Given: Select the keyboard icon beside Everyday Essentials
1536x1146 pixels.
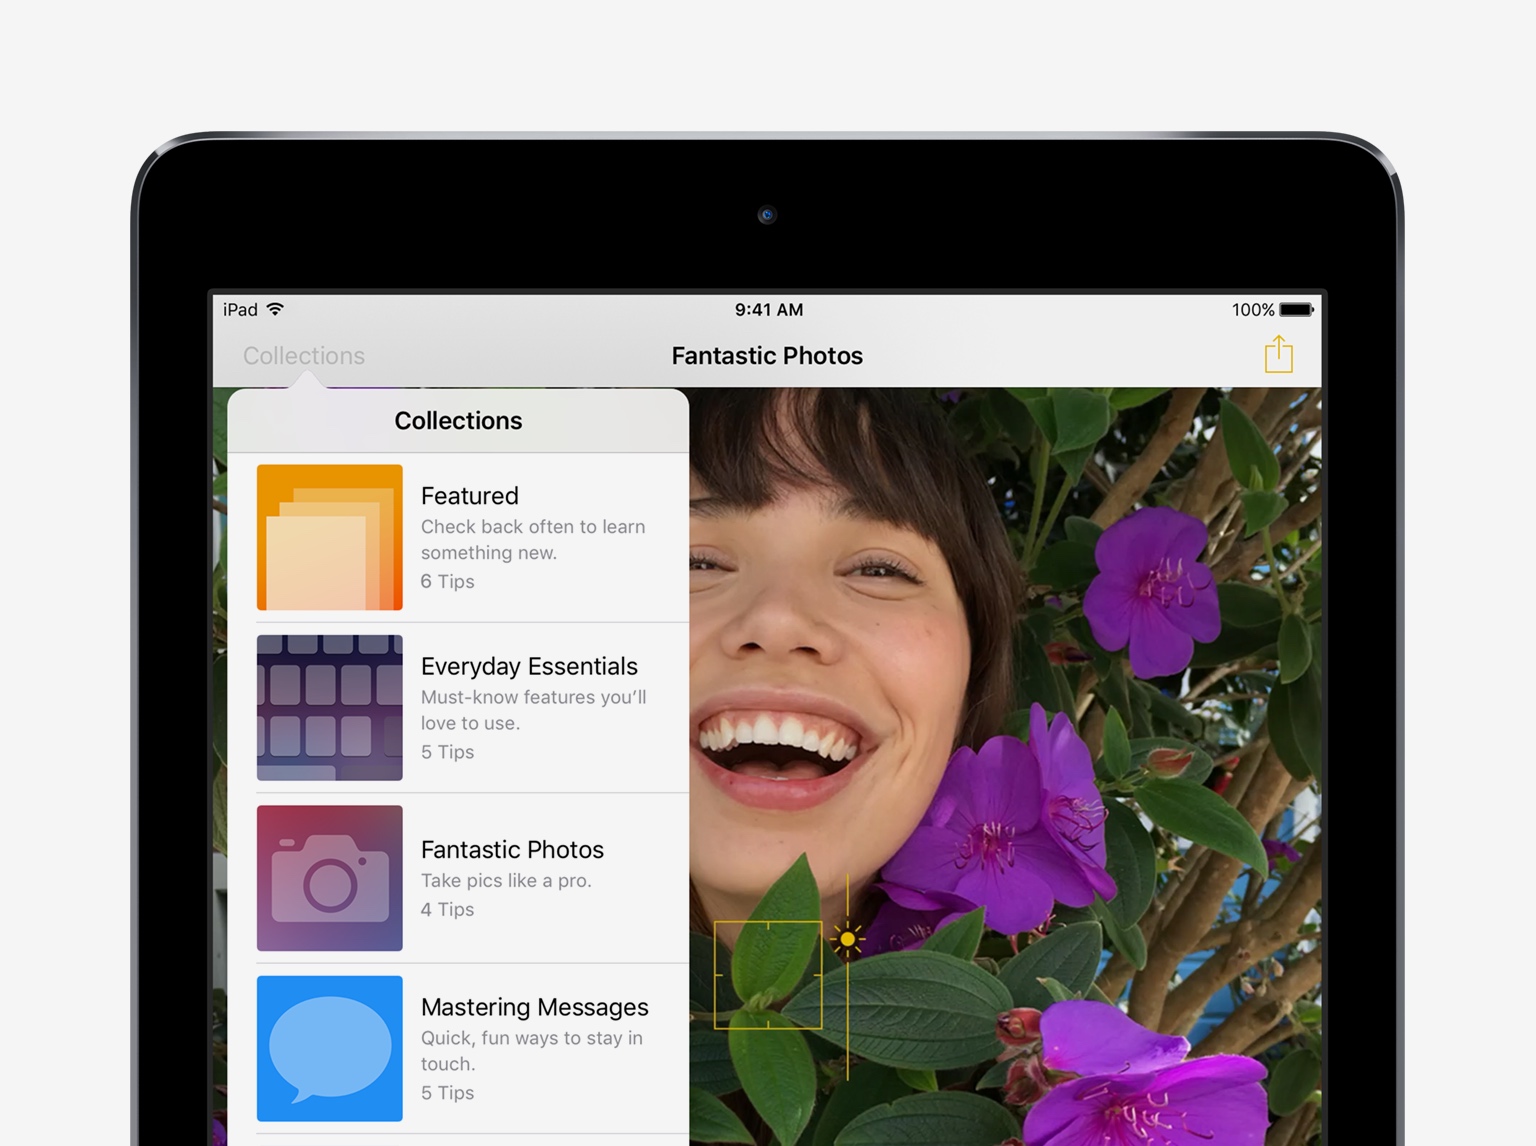Looking at the screenshot, I should (x=329, y=707).
